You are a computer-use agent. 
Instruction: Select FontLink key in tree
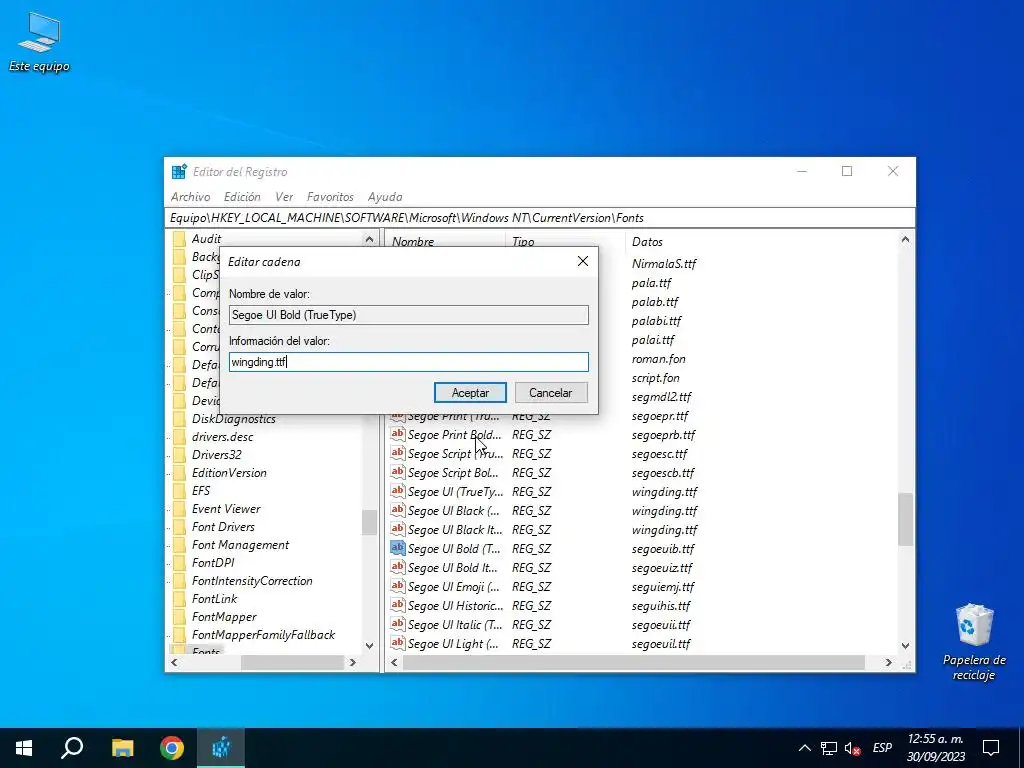214,598
